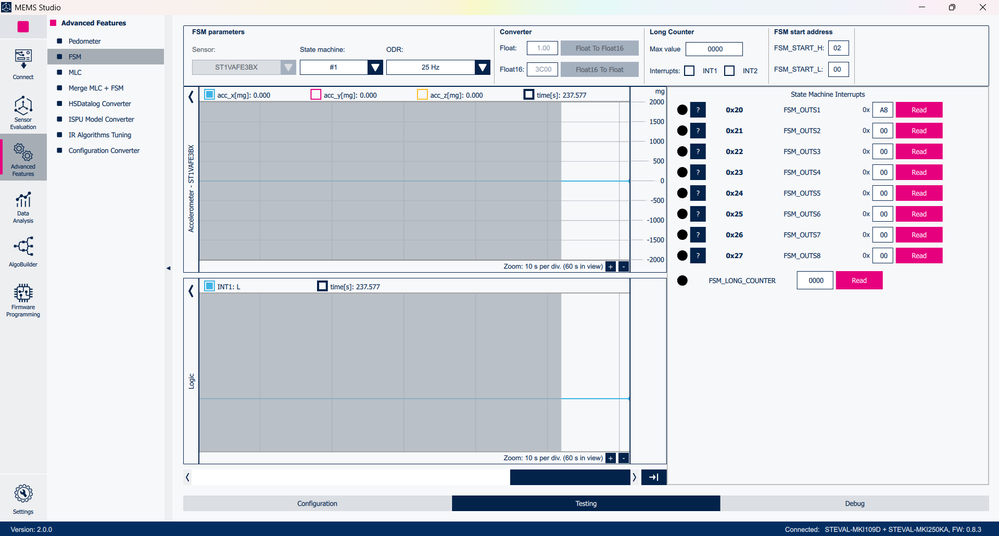Toggle acc_x[mg] trace checkbox
Image resolution: width=999 pixels, height=536 pixels.
(209, 94)
